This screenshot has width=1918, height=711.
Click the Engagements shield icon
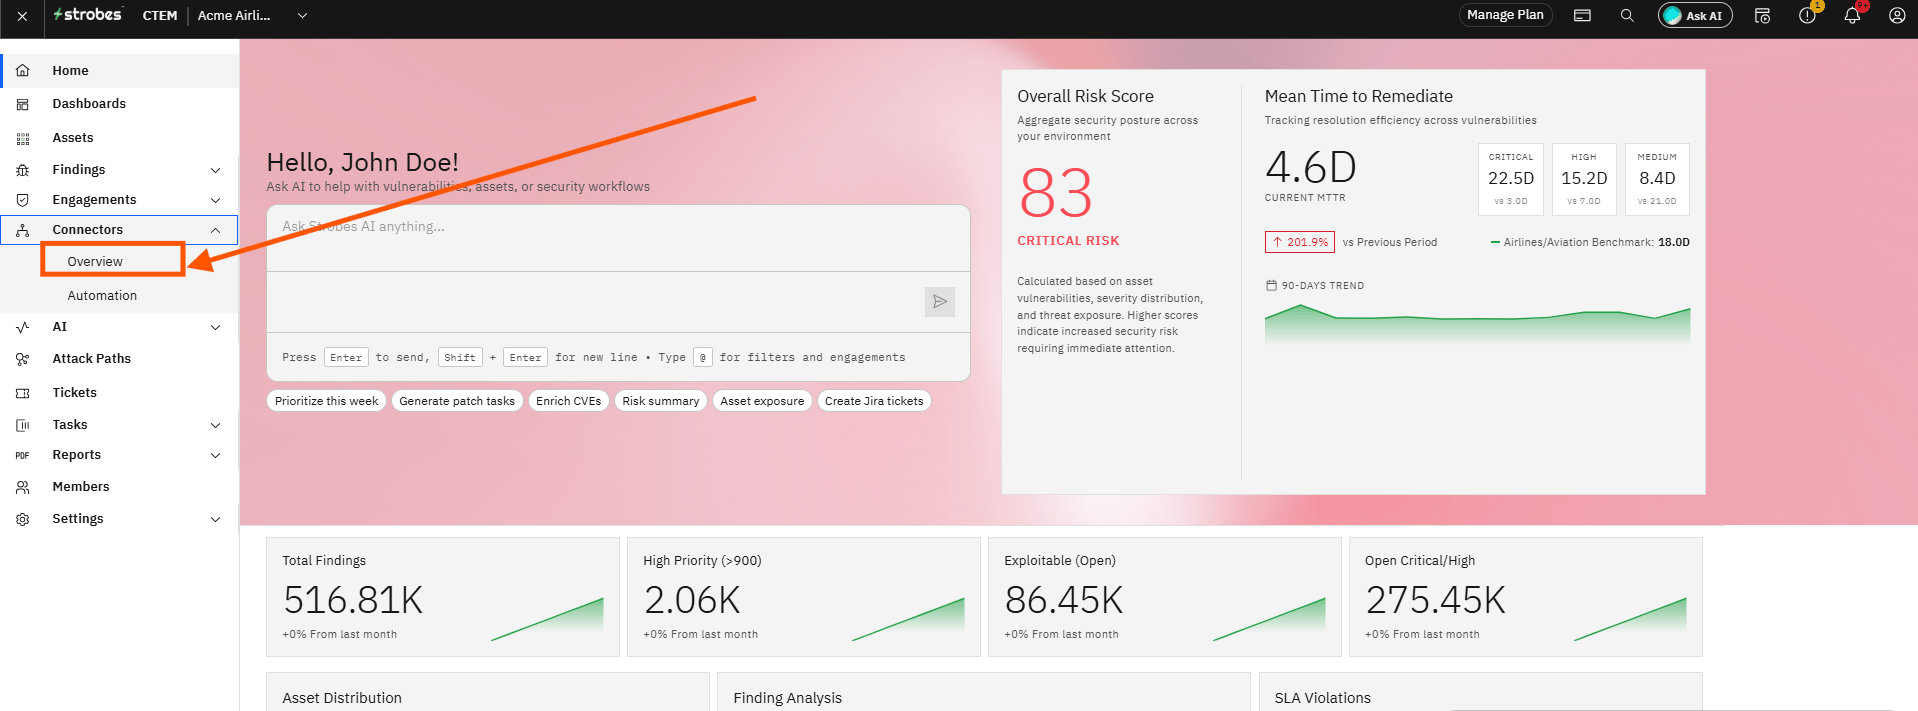click(x=23, y=200)
